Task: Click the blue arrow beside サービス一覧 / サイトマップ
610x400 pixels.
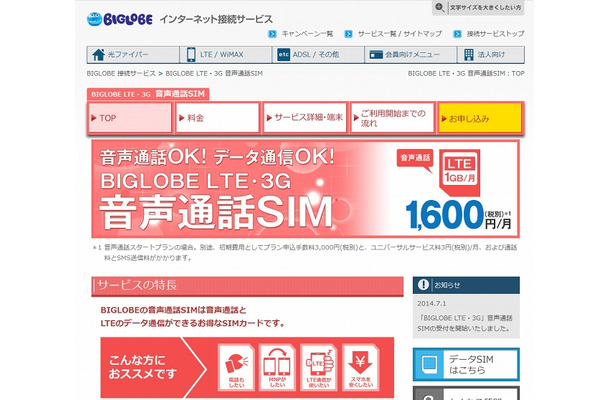Action: click(348, 34)
